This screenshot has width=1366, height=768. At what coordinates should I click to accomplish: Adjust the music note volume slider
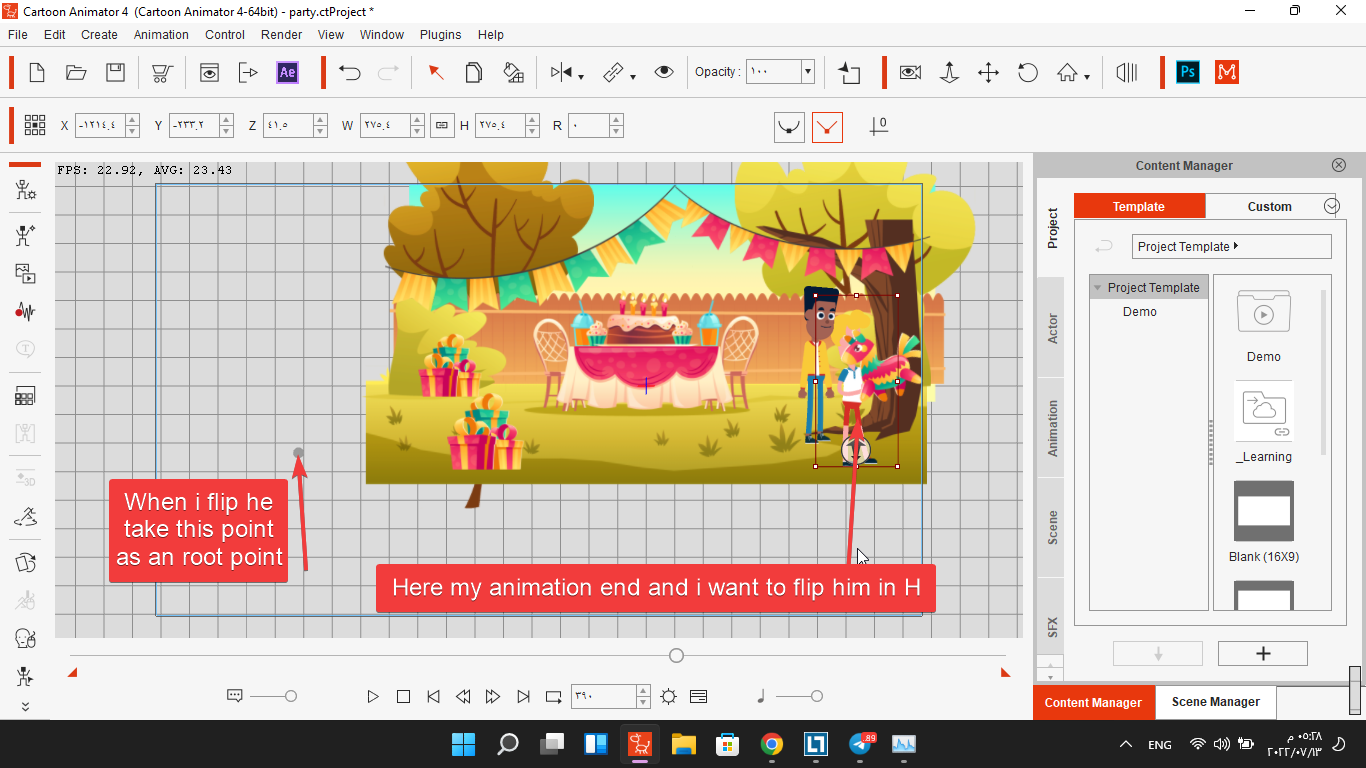[x=817, y=696]
